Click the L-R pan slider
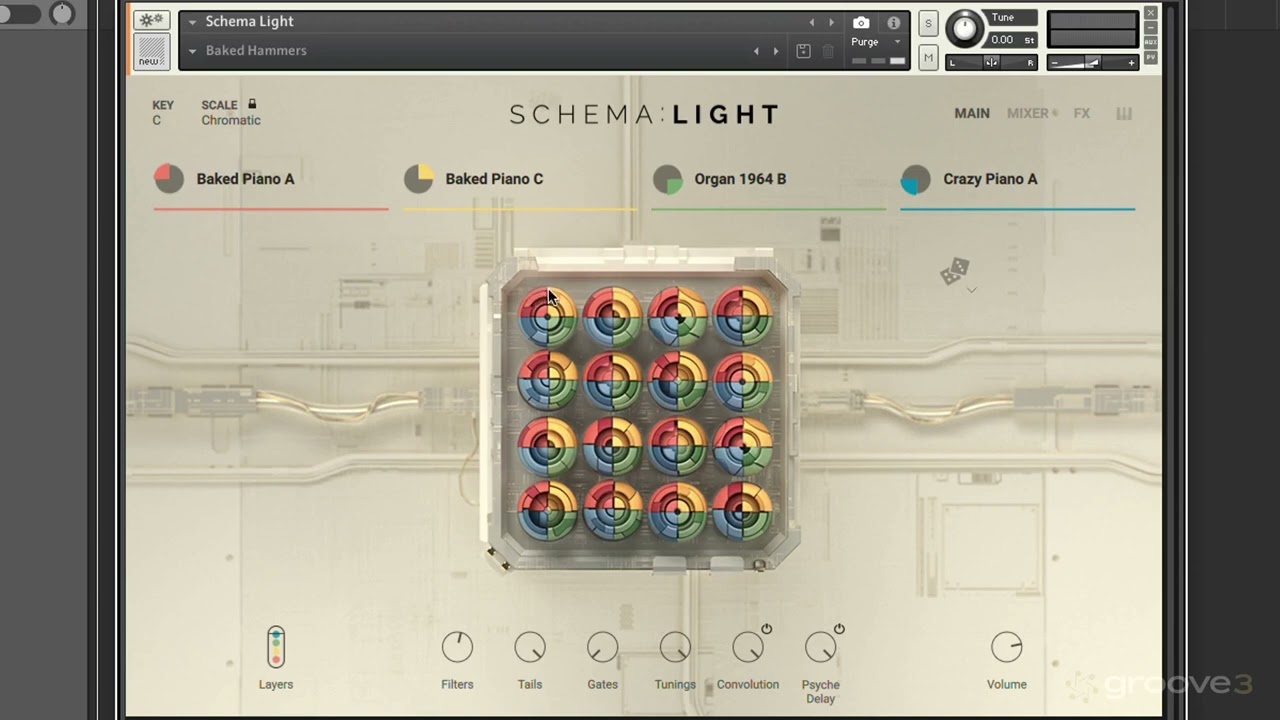This screenshot has height=720, width=1280. click(x=991, y=63)
